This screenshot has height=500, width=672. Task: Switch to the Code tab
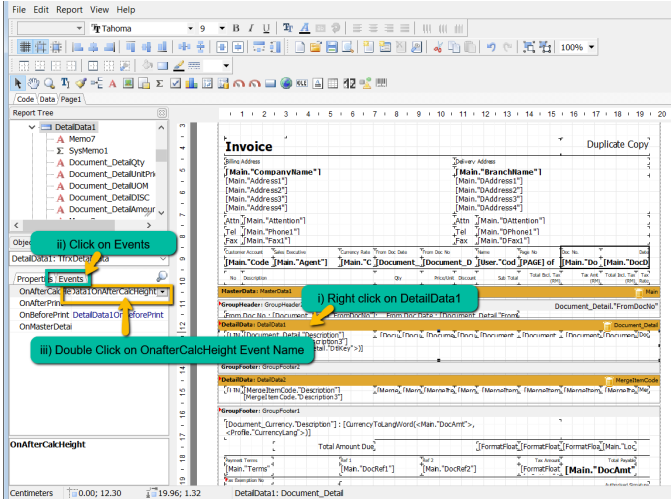[25, 99]
